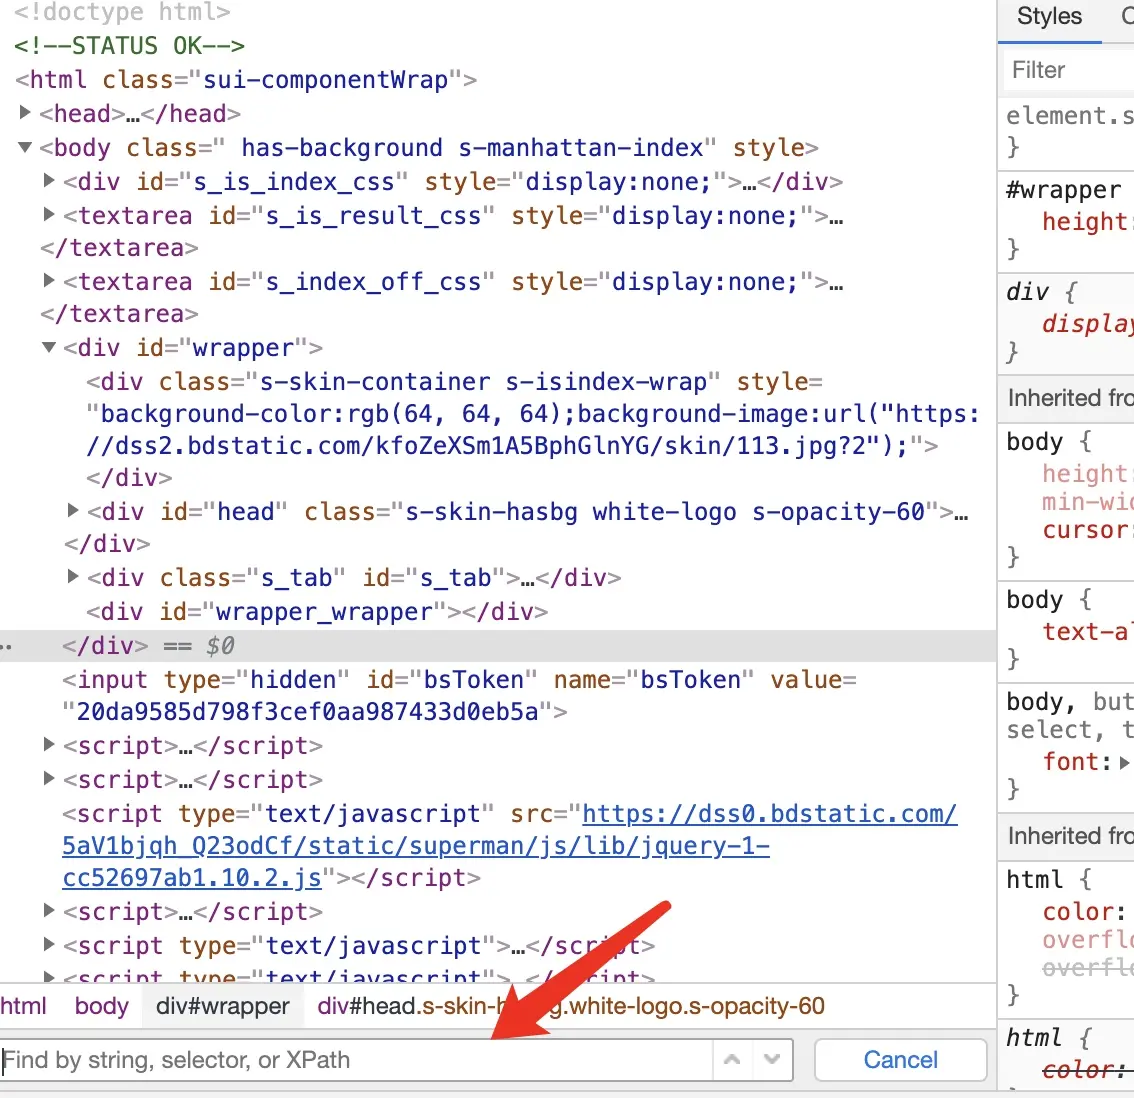
Task: Focus the Find by string search field
Action: [357, 1060]
